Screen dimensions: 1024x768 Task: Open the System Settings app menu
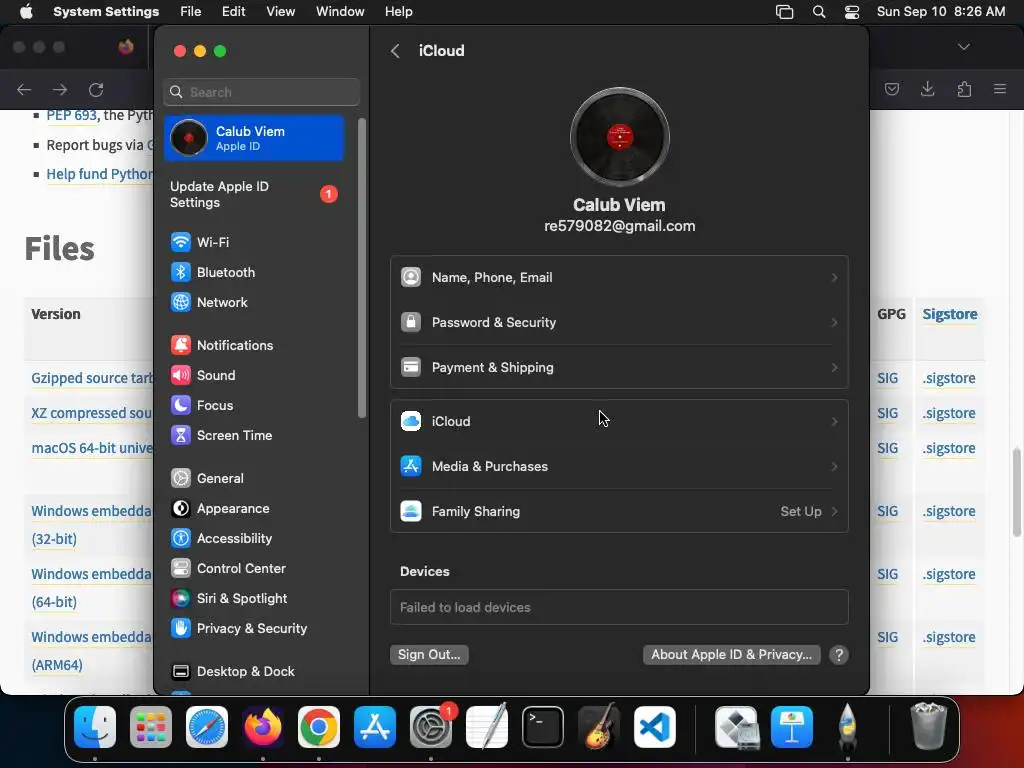[x=106, y=12]
